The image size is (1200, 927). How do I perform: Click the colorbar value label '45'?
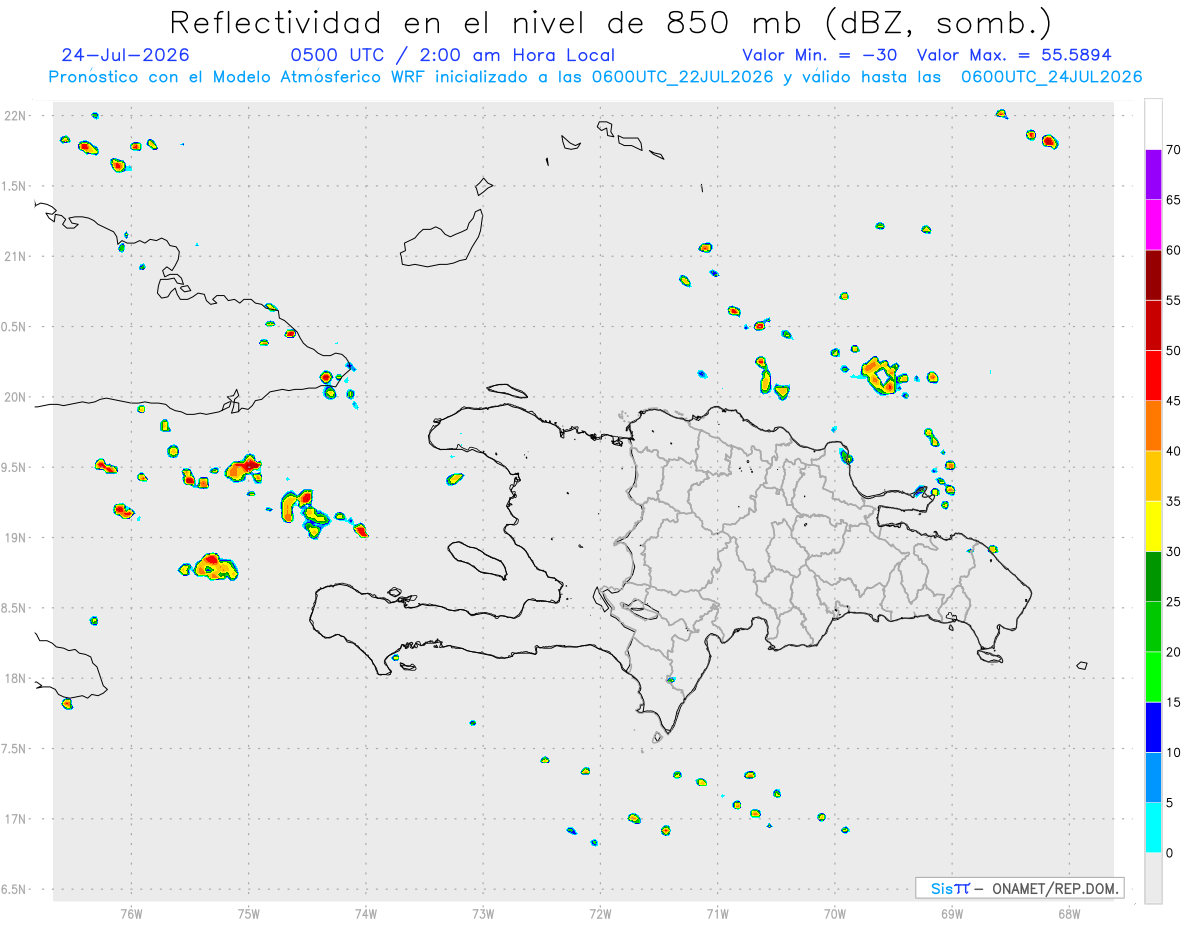pyautogui.click(x=1173, y=401)
